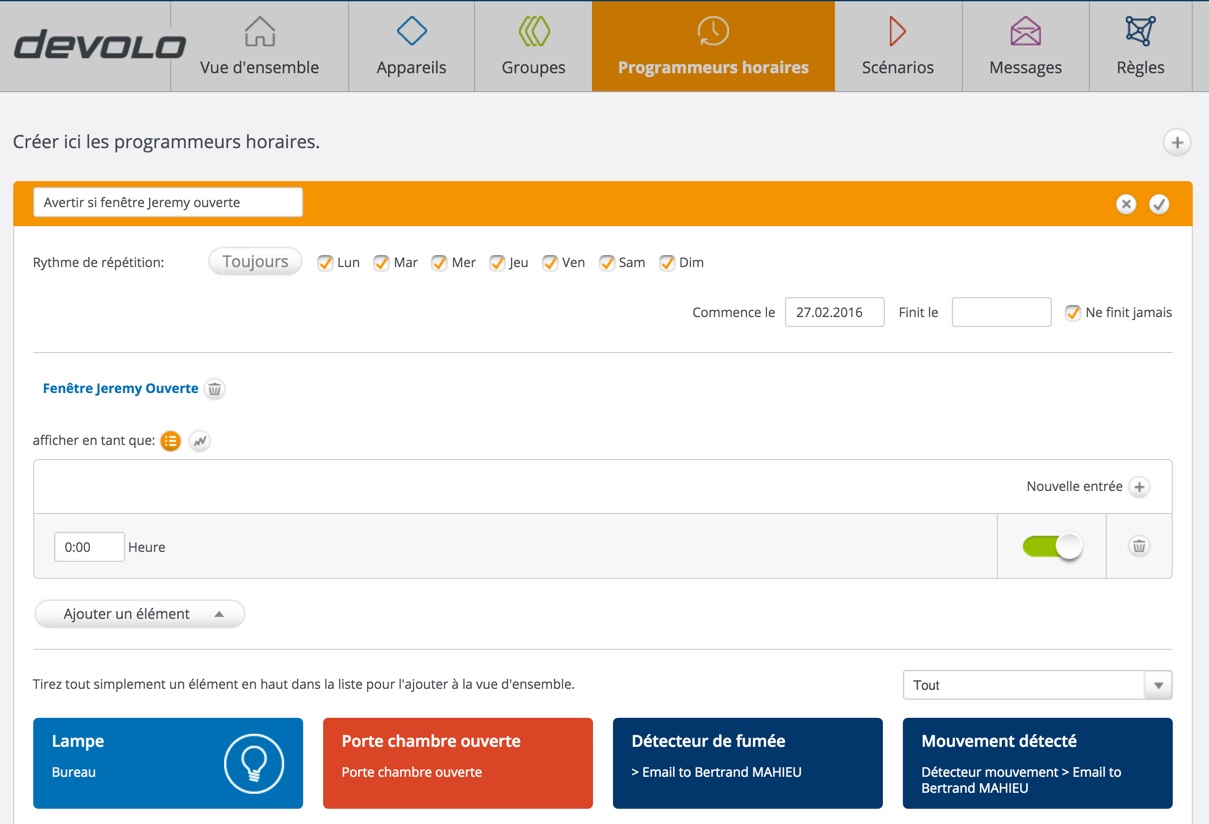Delete Fenêtre Jeremy Ouverte with trash icon
Viewport: 1209px width, 824px height.
[x=215, y=389]
